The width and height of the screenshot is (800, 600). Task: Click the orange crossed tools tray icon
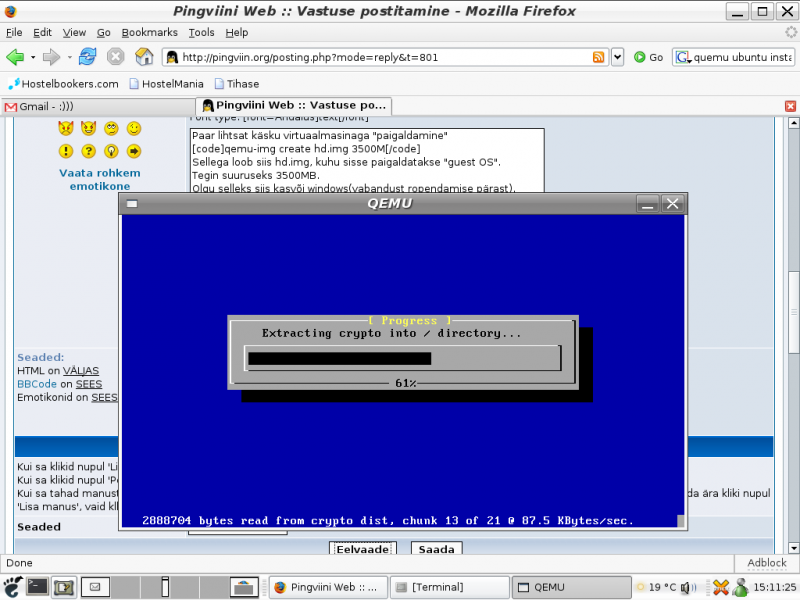click(x=720, y=587)
